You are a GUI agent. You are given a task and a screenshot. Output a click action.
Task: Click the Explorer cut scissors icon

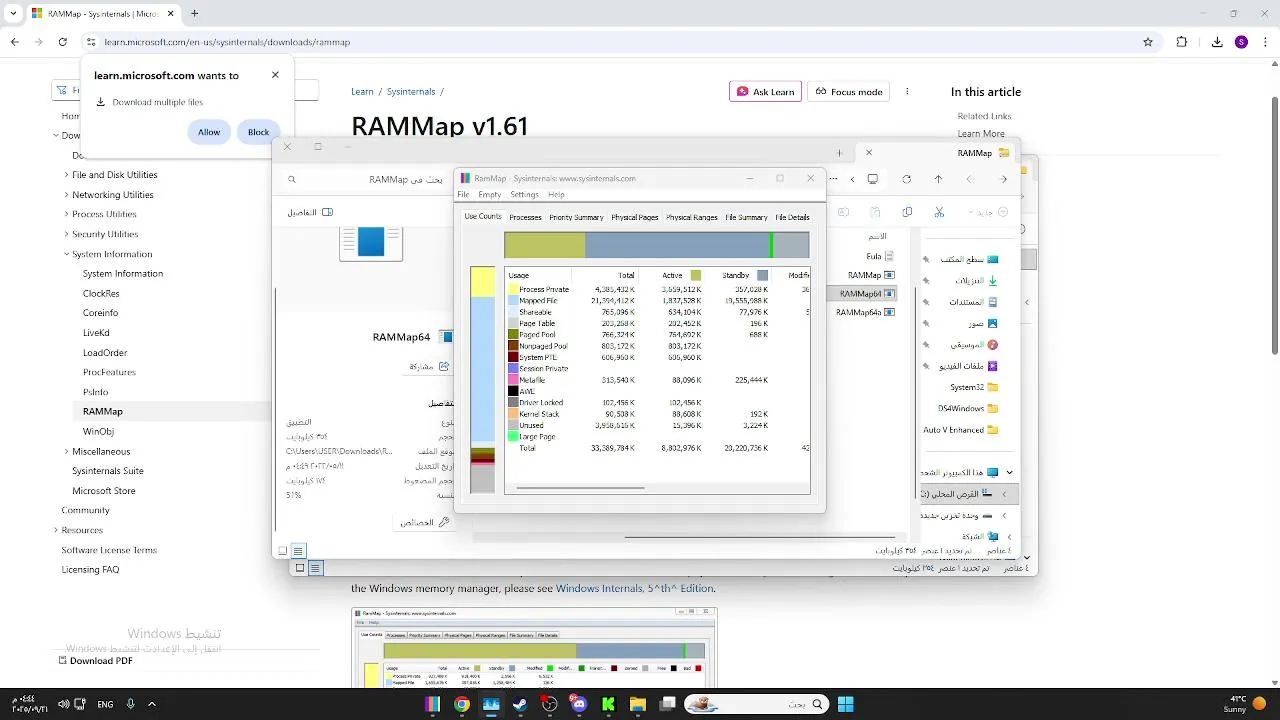939,212
